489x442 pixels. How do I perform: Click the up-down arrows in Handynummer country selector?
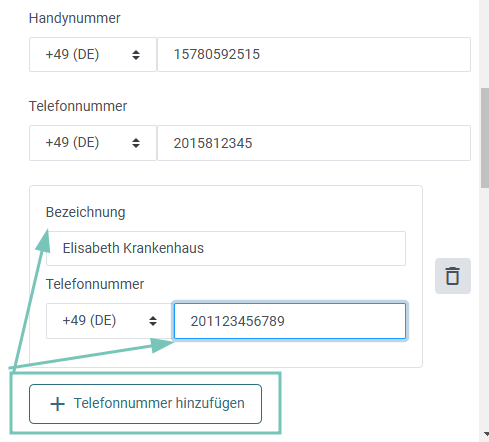click(136, 55)
